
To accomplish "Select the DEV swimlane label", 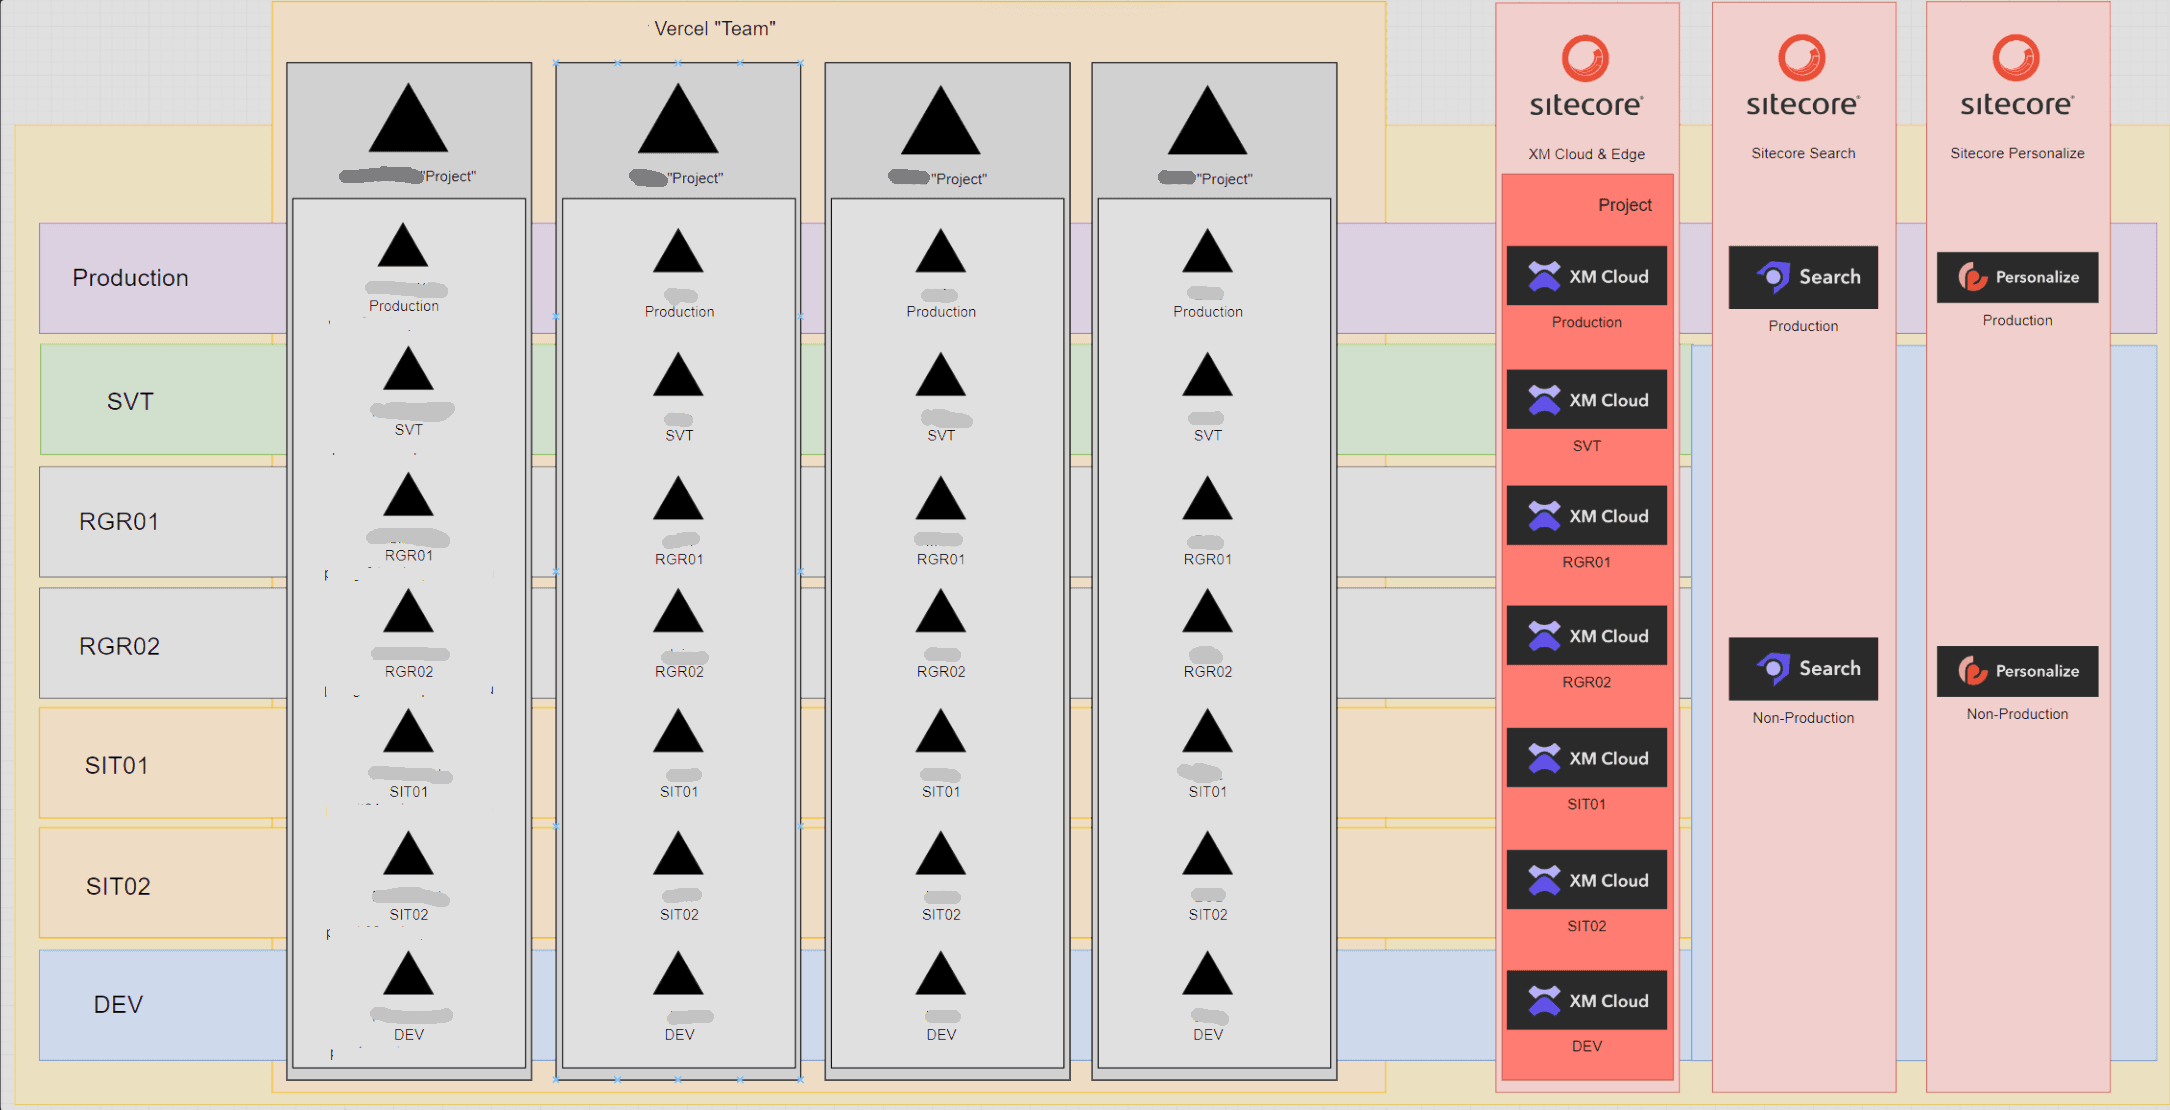I will tap(118, 1005).
